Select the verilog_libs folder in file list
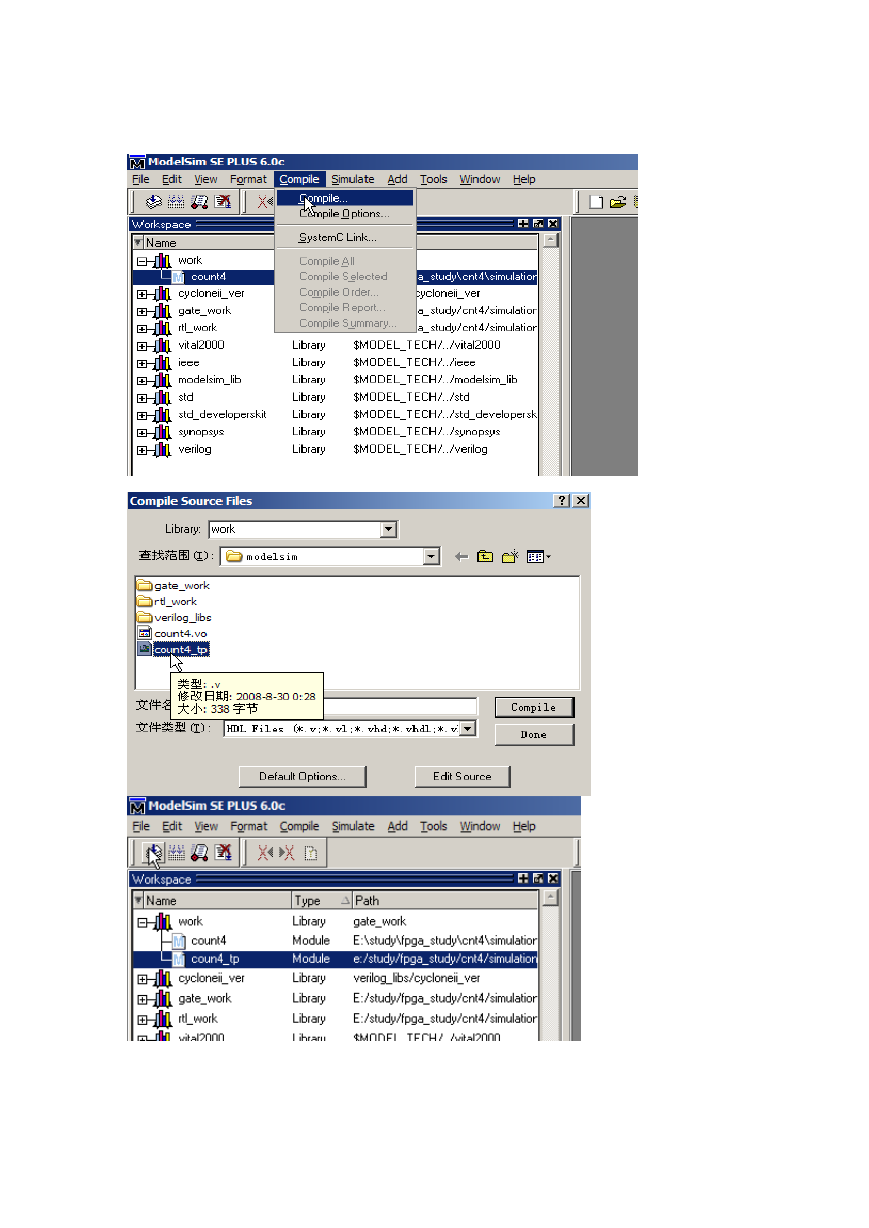Viewport: 869px width, 1228px height. point(174,617)
